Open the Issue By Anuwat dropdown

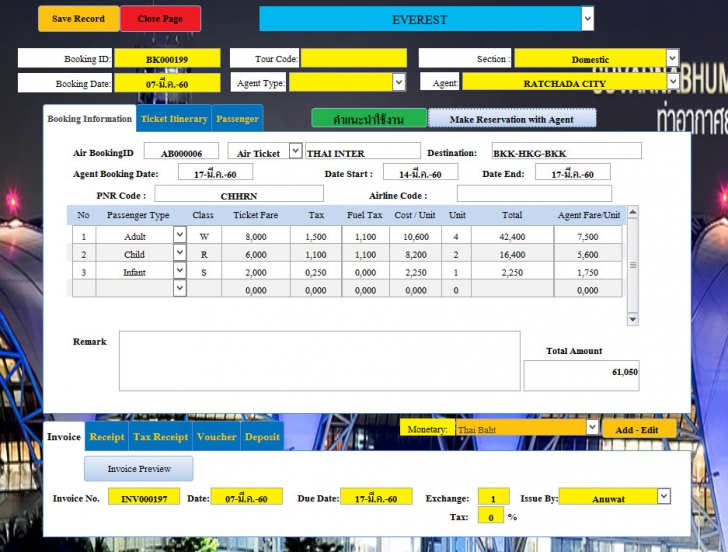coord(664,496)
